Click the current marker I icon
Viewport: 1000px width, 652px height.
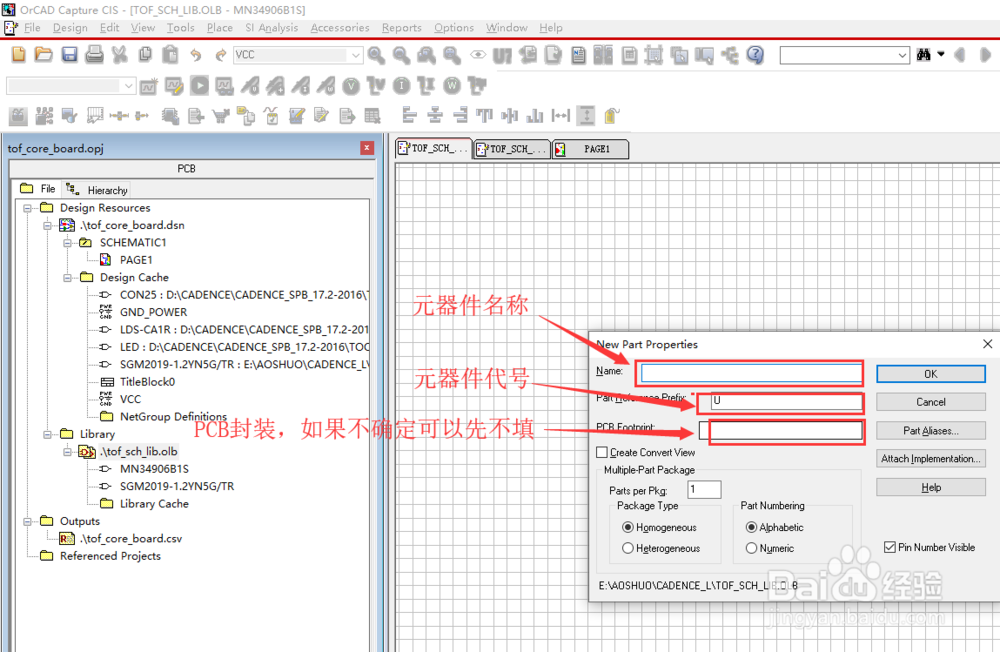(401, 85)
